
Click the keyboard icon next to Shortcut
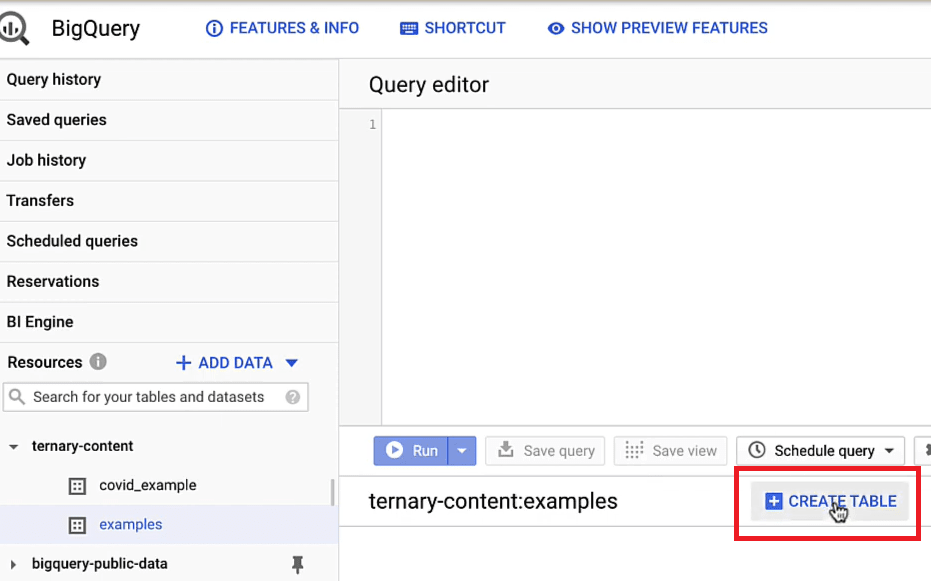[x=408, y=28]
